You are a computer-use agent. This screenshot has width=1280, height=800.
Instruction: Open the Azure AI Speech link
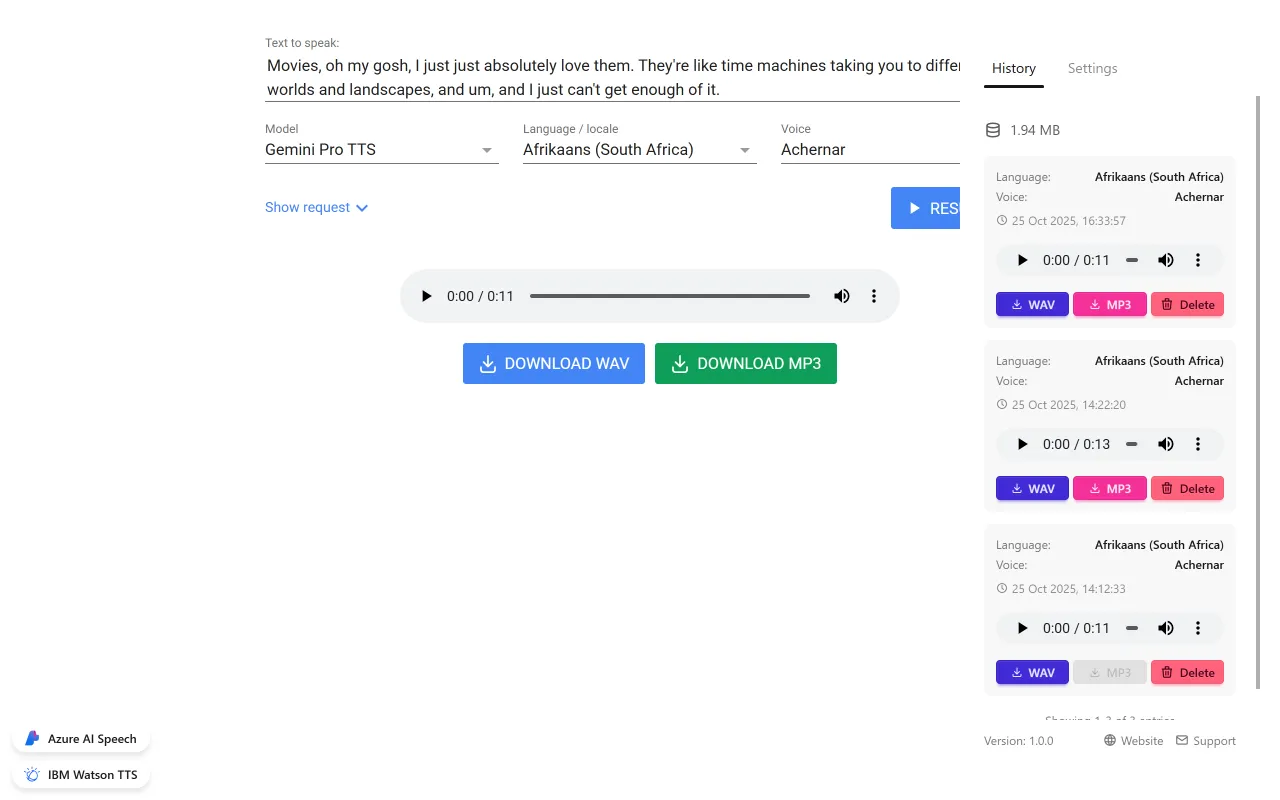click(x=81, y=739)
